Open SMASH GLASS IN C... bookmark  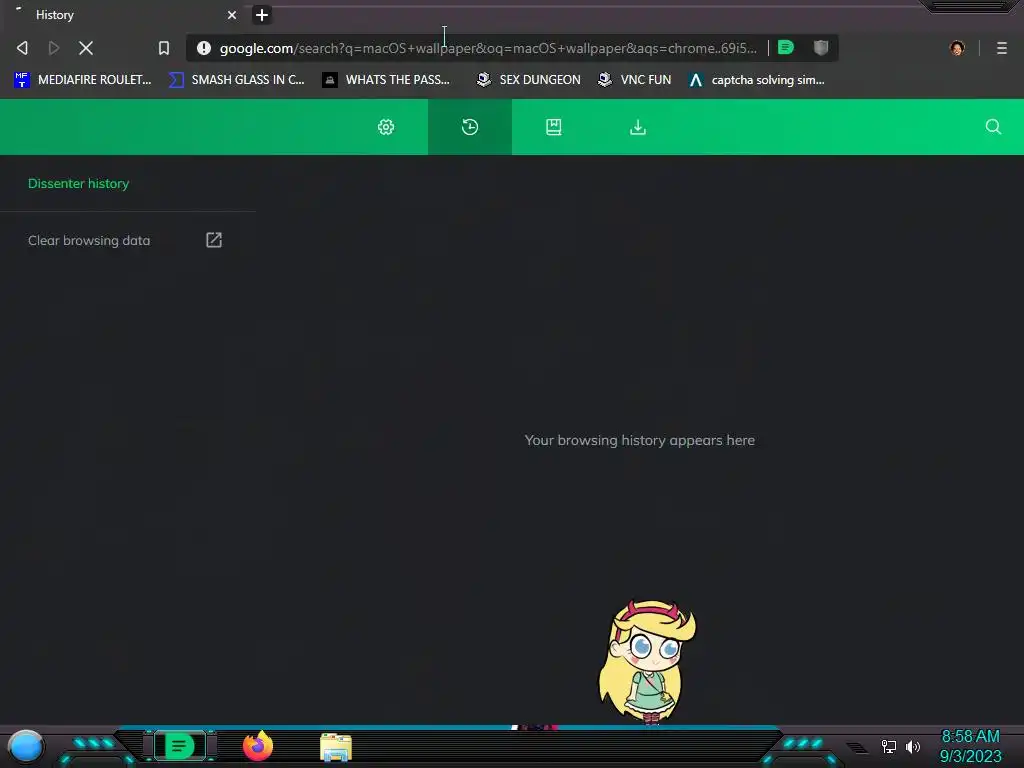236,80
